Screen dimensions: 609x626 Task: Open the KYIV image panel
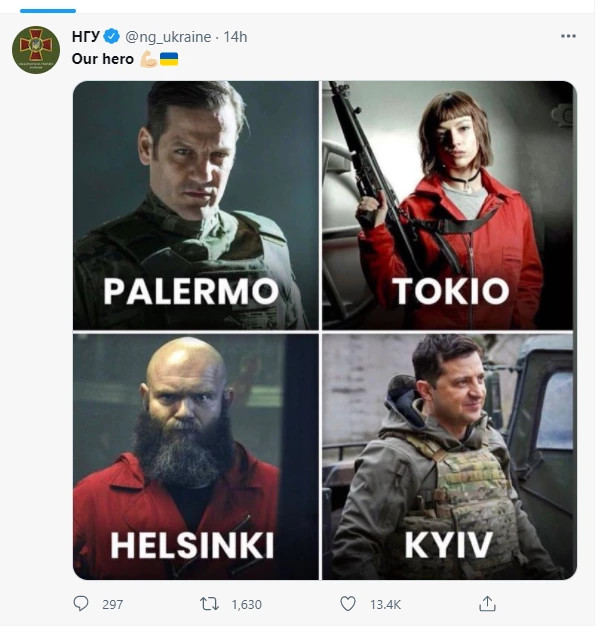449,456
